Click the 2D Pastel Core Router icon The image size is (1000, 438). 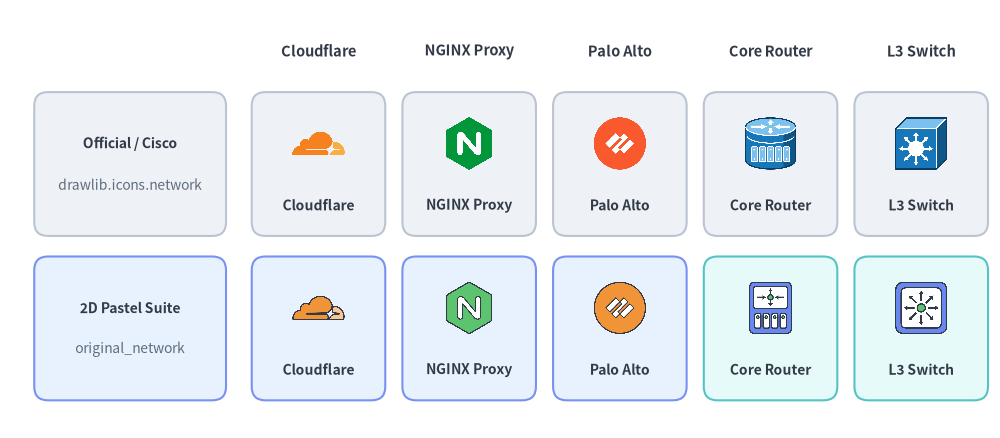(x=770, y=308)
